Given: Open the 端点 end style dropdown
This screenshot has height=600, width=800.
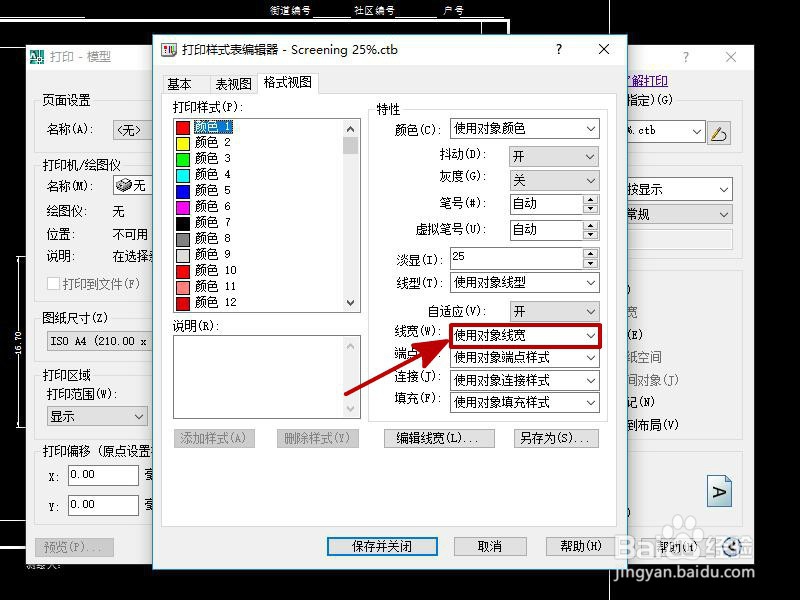Looking at the screenshot, I should (x=524, y=358).
